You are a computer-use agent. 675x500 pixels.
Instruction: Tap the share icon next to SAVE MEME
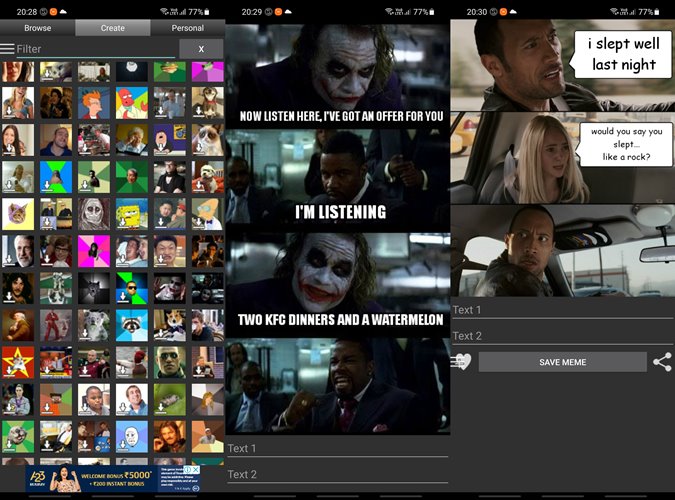coord(662,362)
